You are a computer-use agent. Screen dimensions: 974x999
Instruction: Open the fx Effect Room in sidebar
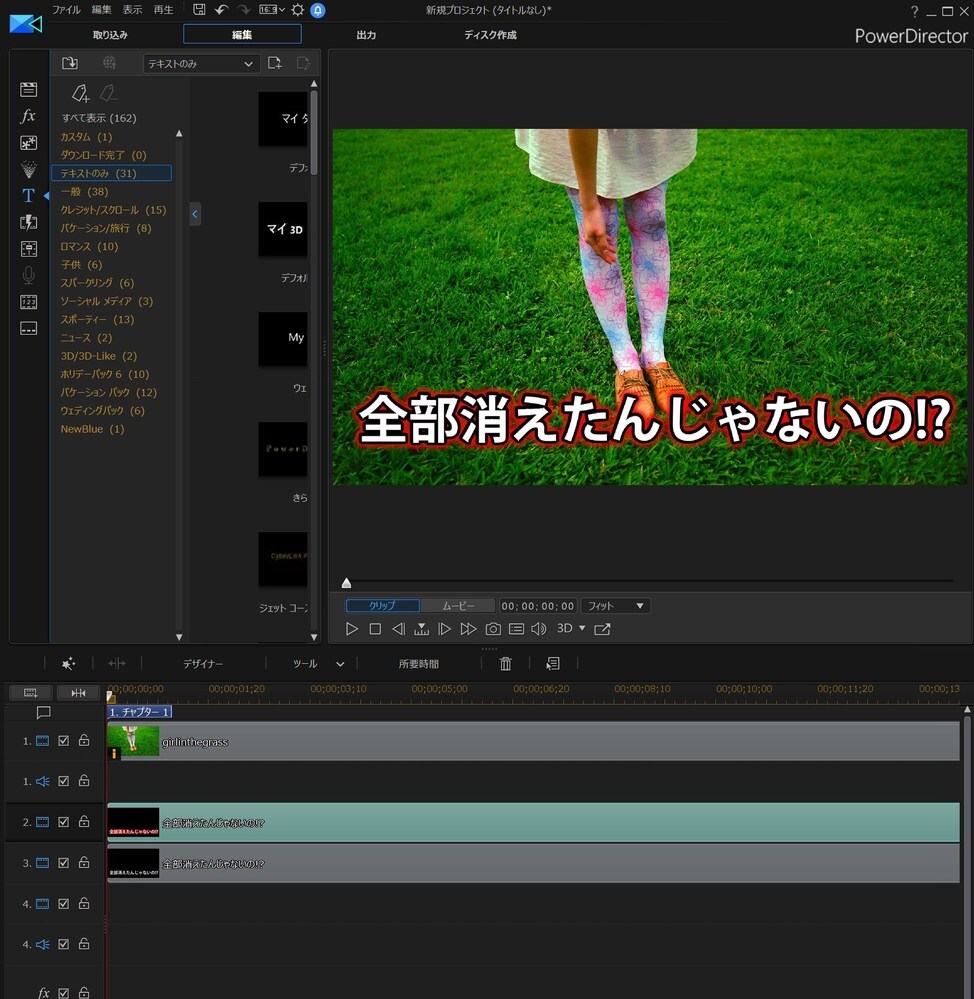pos(29,116)
